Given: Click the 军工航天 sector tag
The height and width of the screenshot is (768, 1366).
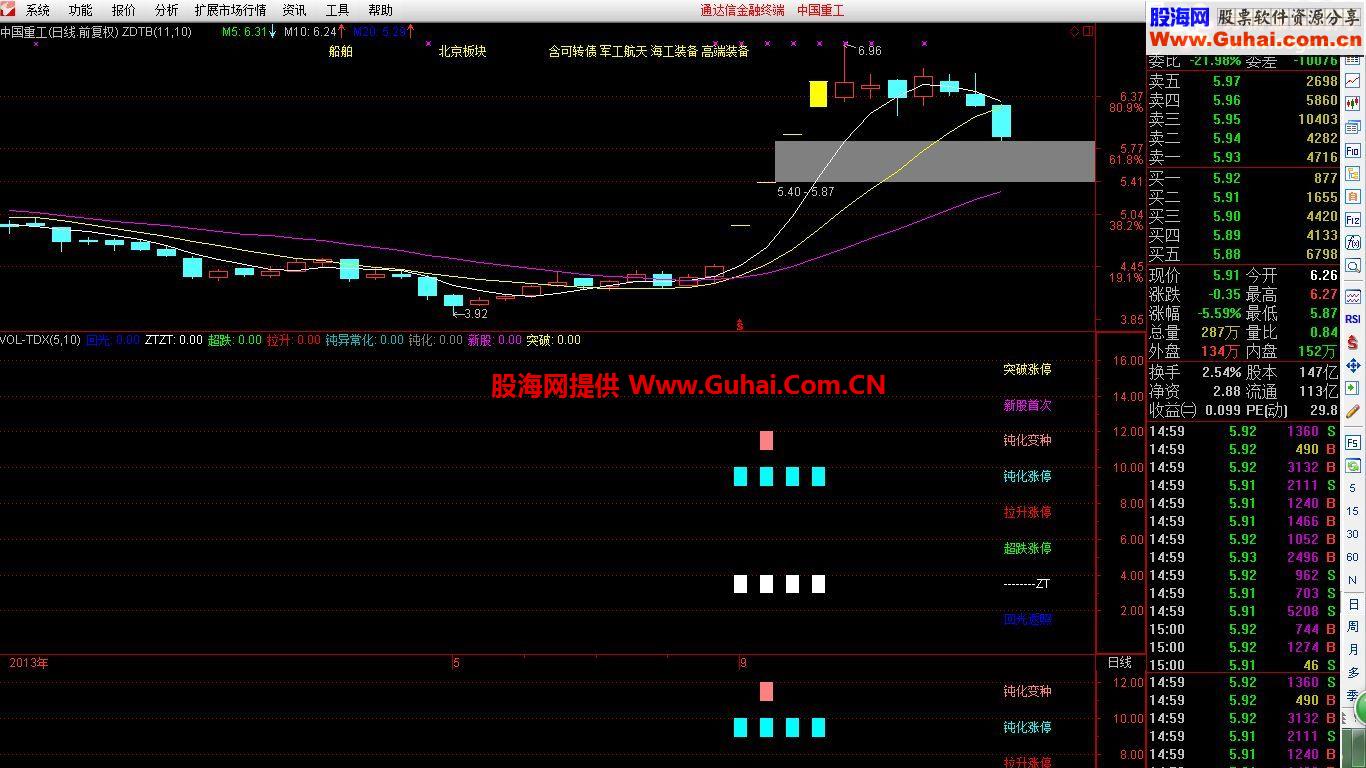Looking at the screenshot, I should [623, 51].
